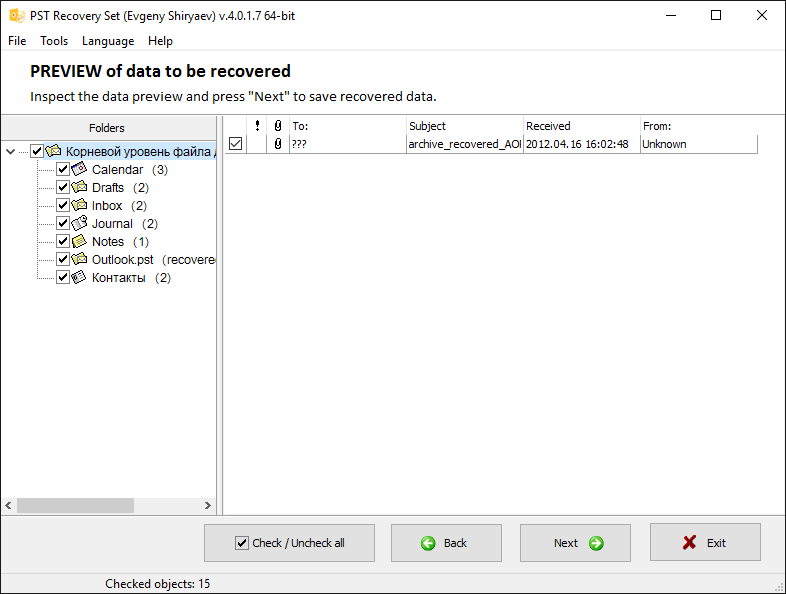Screen dimensions: 786x594
Task: Uncheck the Calendar folder checkbox
Action: [x=63, y=169]
